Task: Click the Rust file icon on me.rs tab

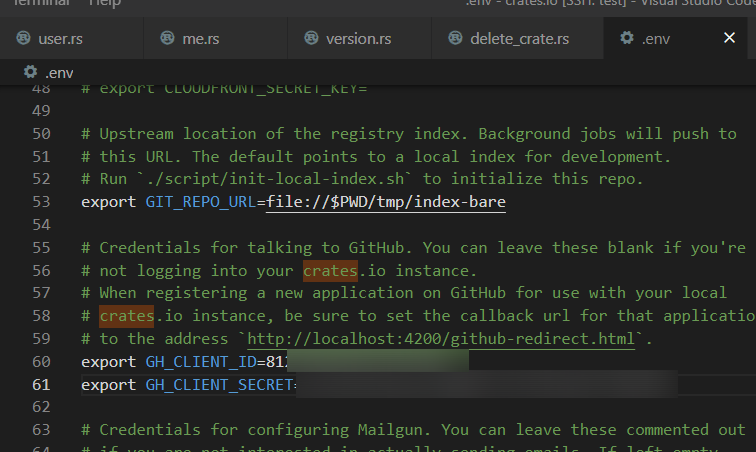Action: (x=166, y=39)
